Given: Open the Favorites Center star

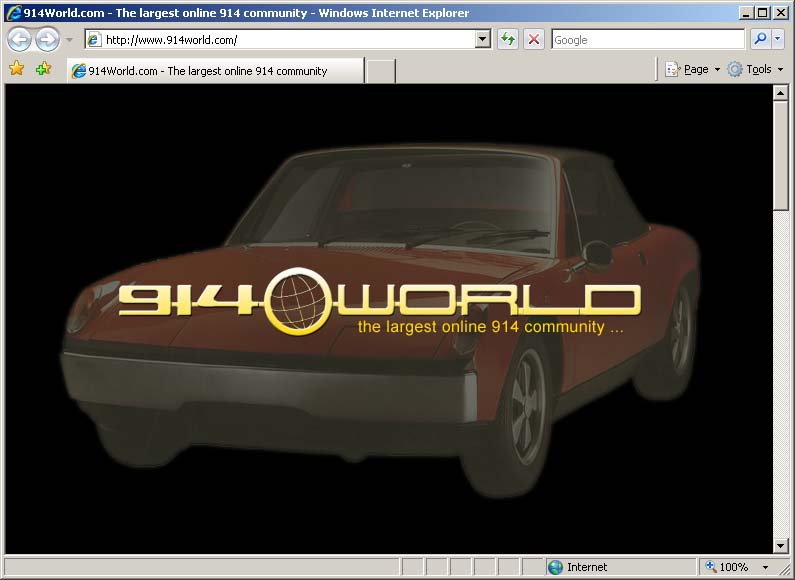Looking at the screenshot, I should tap(17, 68).
